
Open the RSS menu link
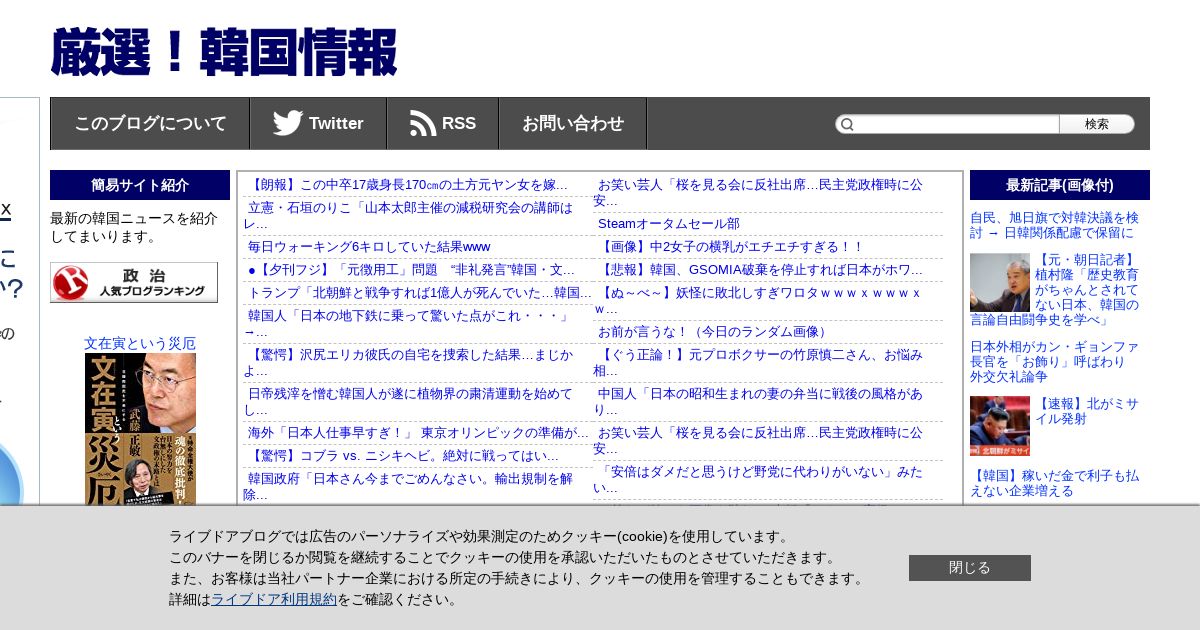[443, 123]
